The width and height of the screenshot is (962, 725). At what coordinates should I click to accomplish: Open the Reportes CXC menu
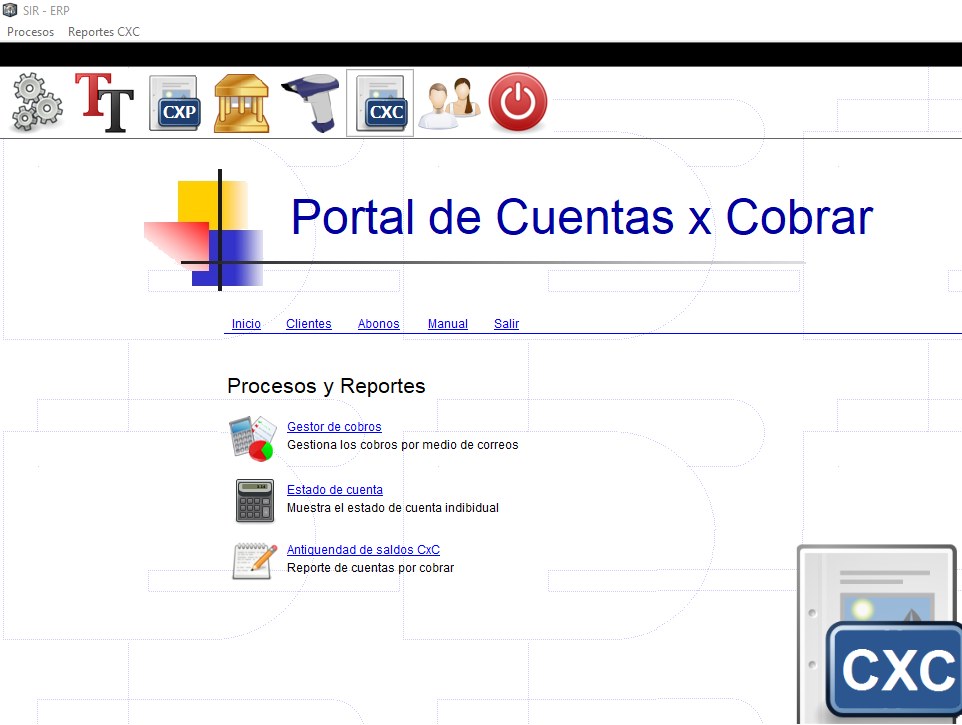coord(103,31)
